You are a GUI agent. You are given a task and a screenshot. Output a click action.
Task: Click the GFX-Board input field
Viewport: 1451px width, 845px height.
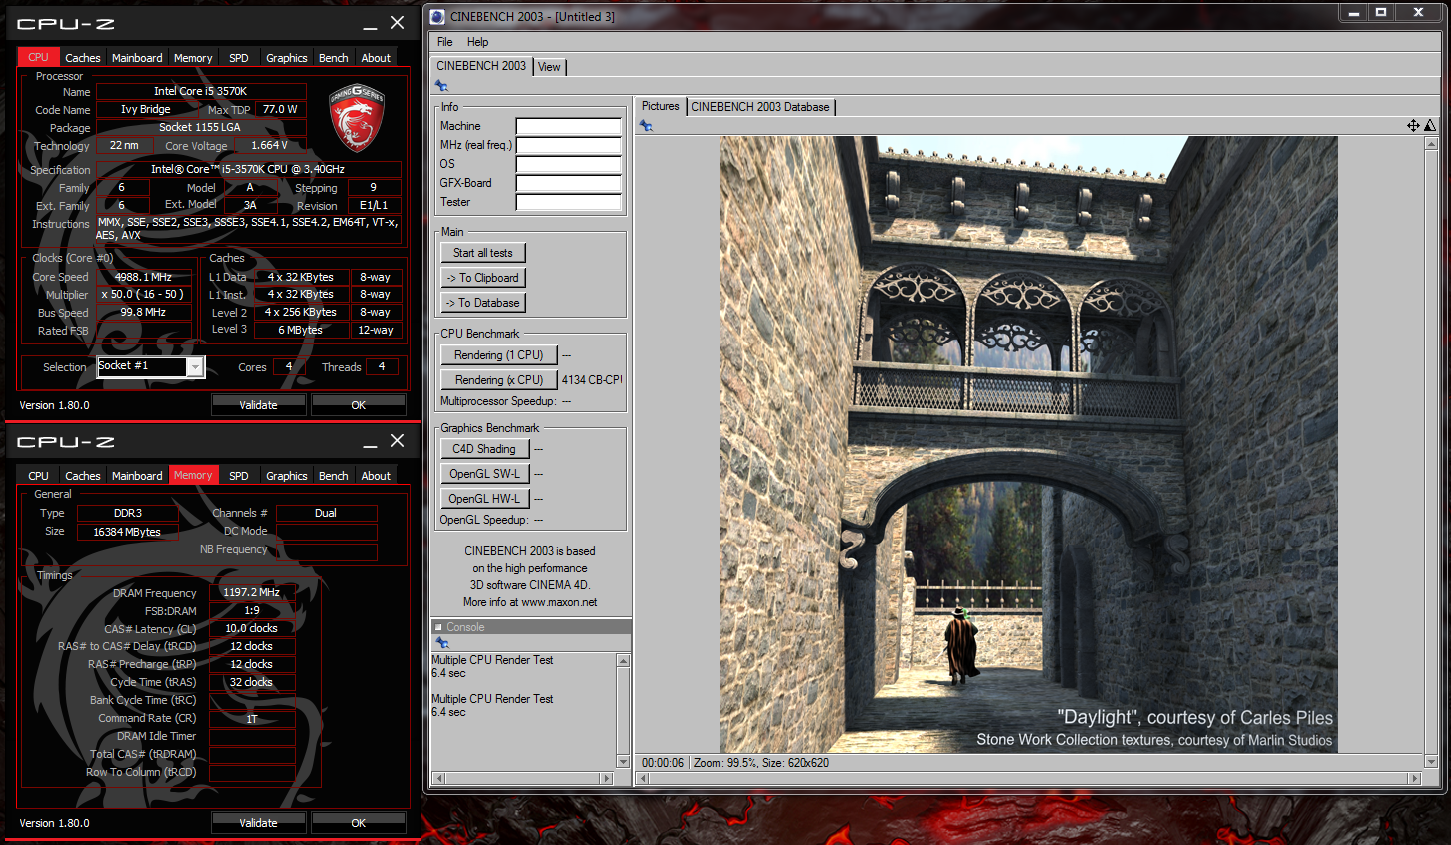[x=569, y=183]
